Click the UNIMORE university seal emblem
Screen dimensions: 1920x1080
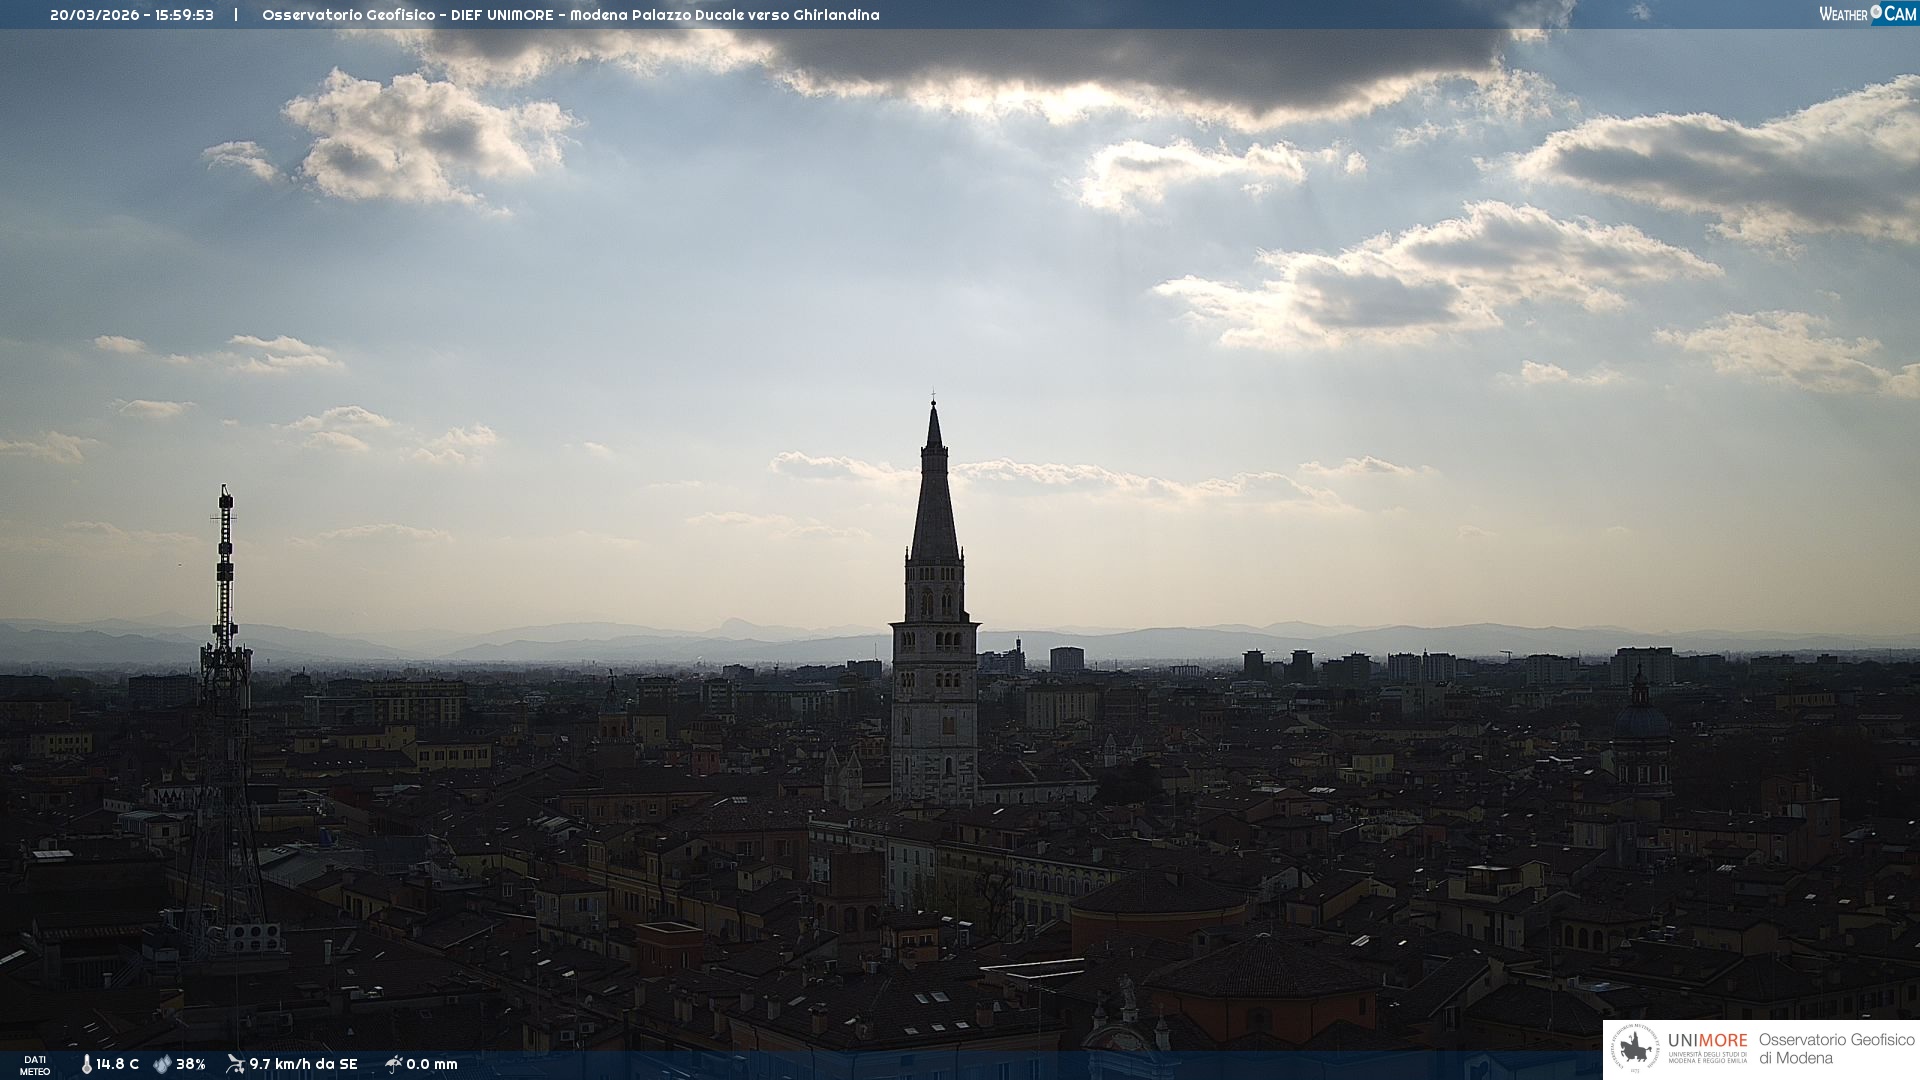1635,1049
